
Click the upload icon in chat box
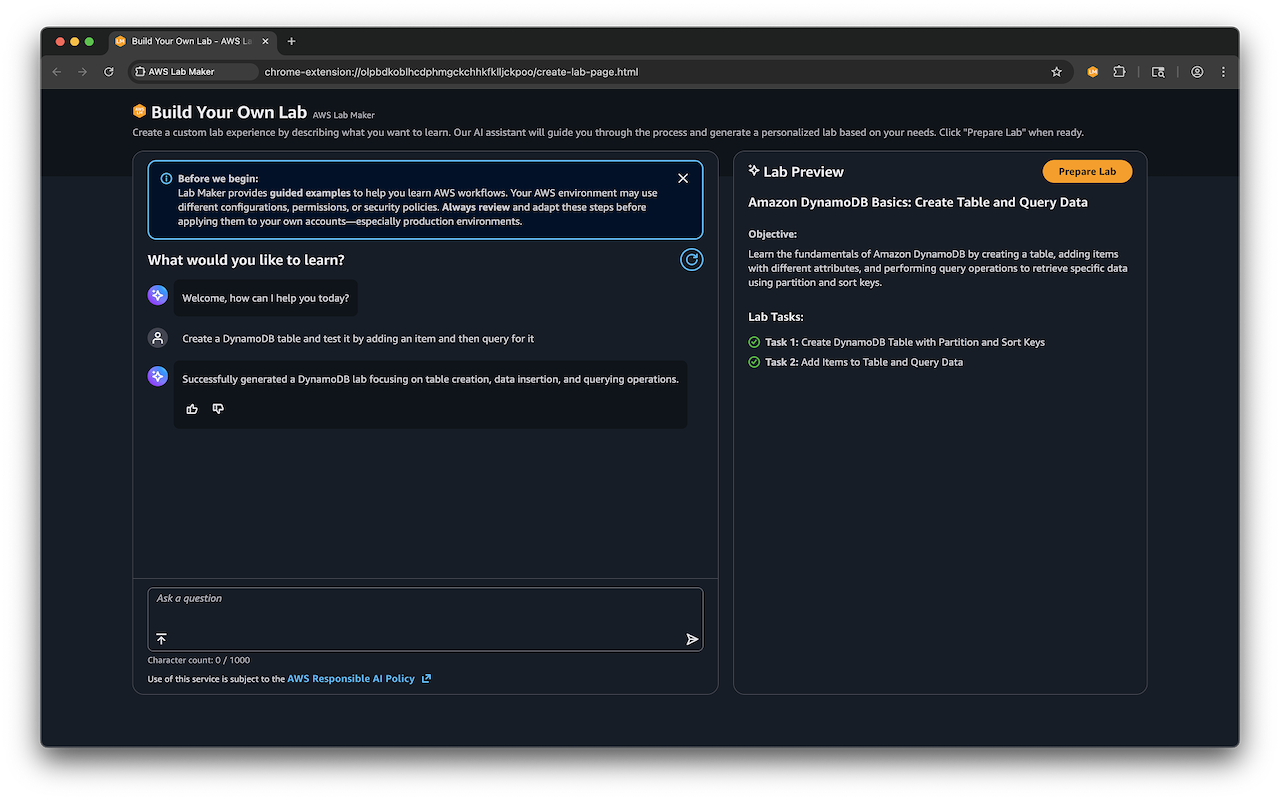tap(161, 639)
